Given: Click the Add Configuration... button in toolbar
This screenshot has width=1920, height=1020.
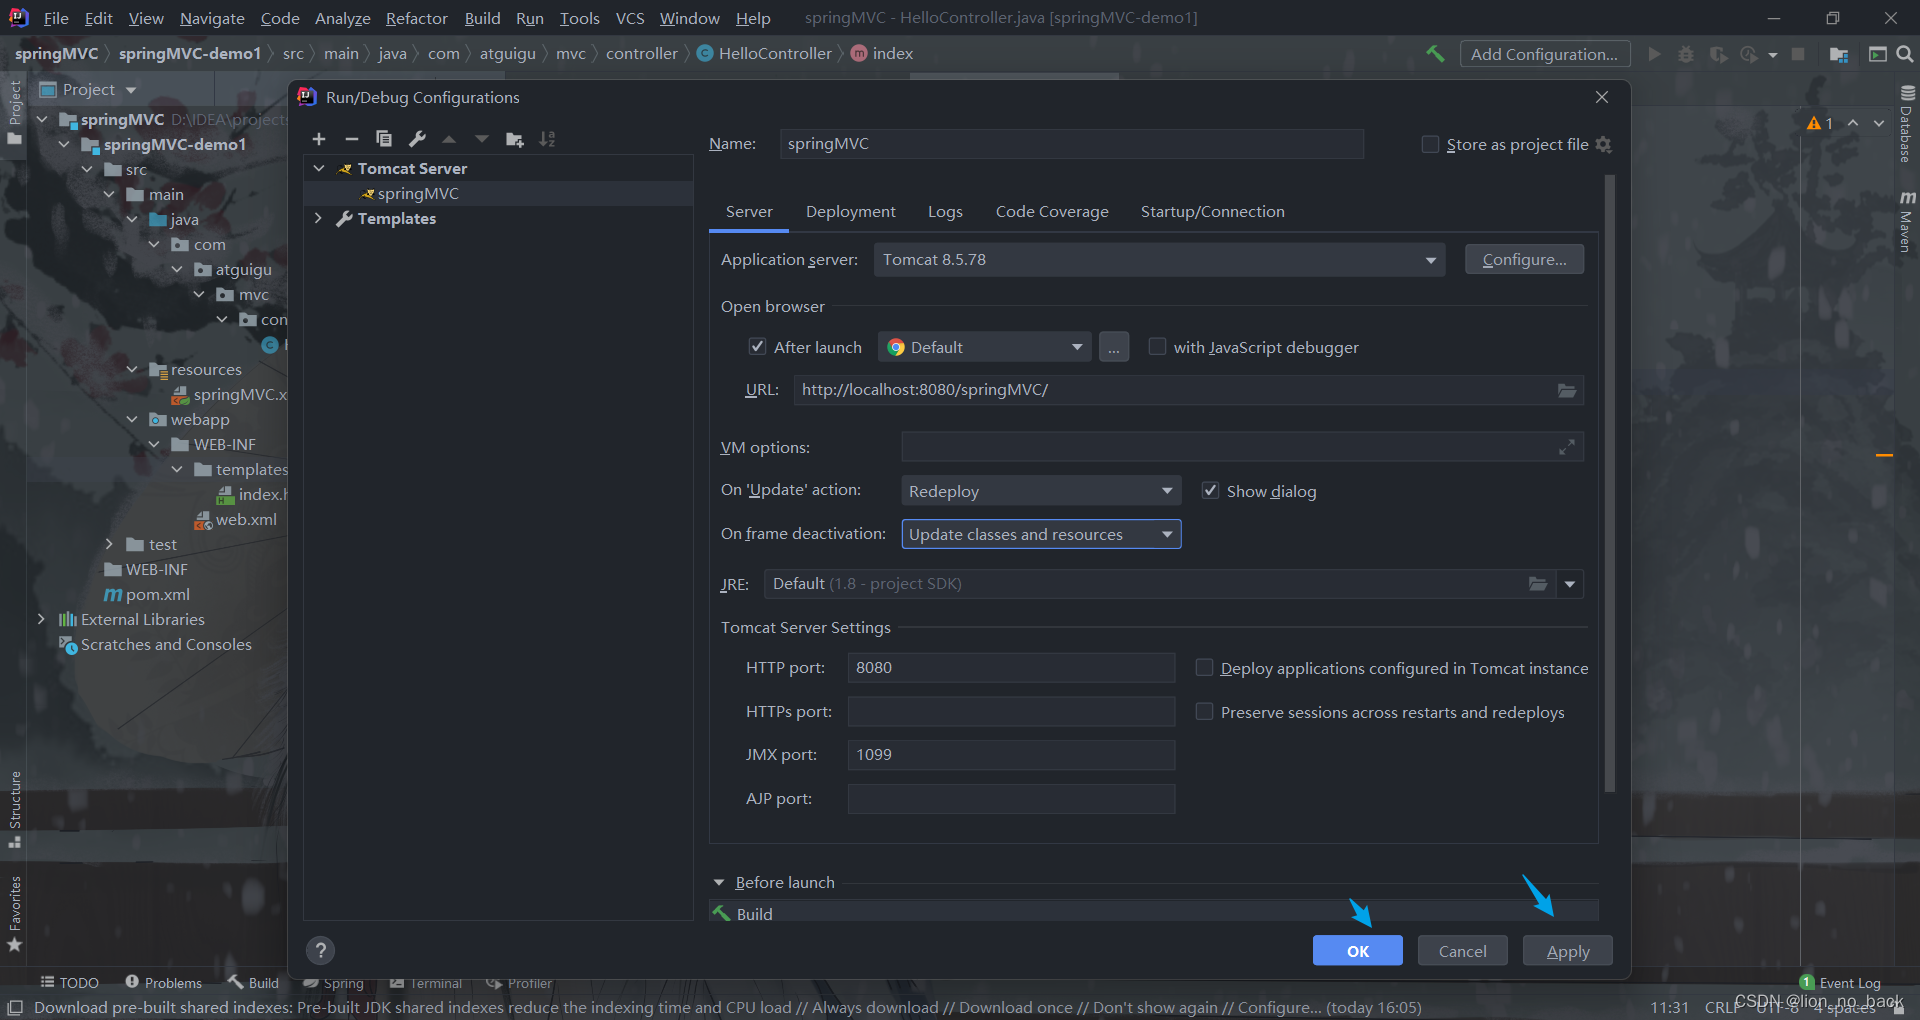Looking at the screenshot, I should pyautogui.click(x=1545, y=54).
